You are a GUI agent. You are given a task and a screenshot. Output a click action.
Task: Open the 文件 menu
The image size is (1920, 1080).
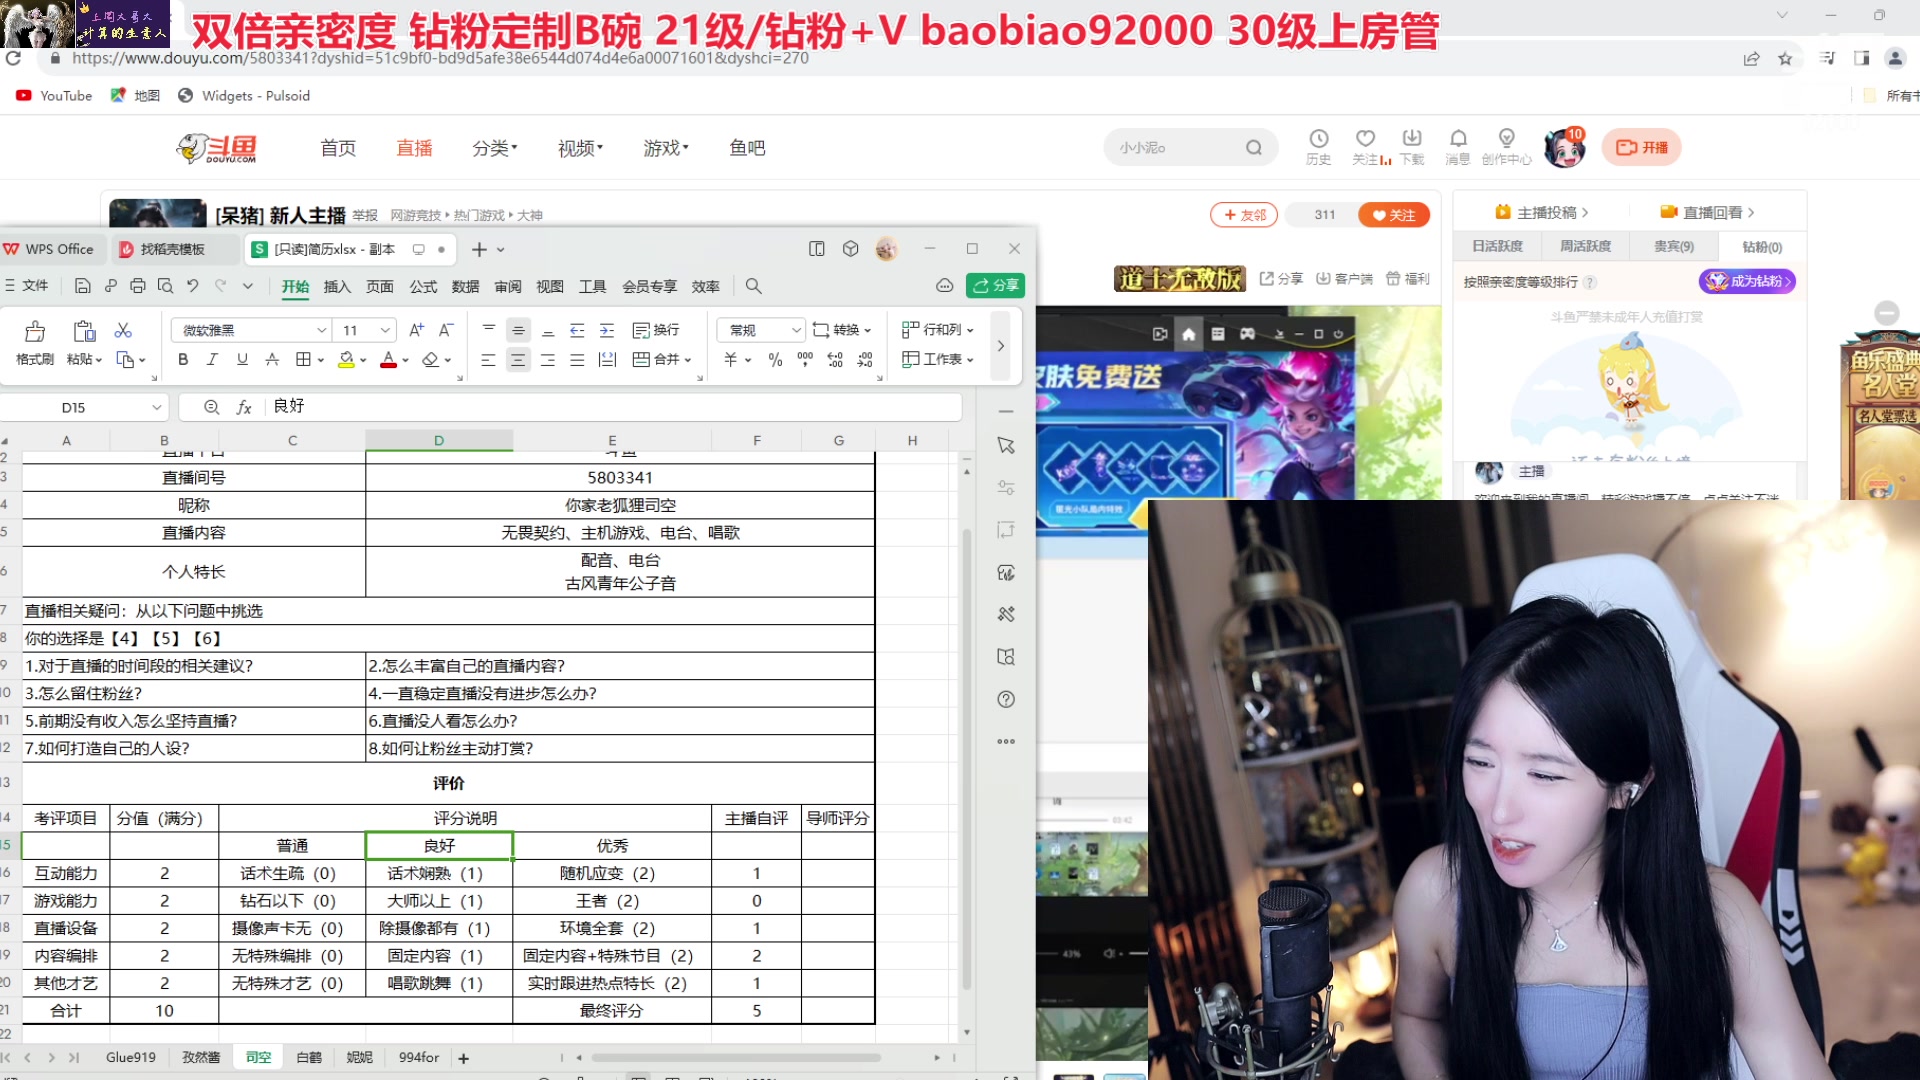coord(27,286)
